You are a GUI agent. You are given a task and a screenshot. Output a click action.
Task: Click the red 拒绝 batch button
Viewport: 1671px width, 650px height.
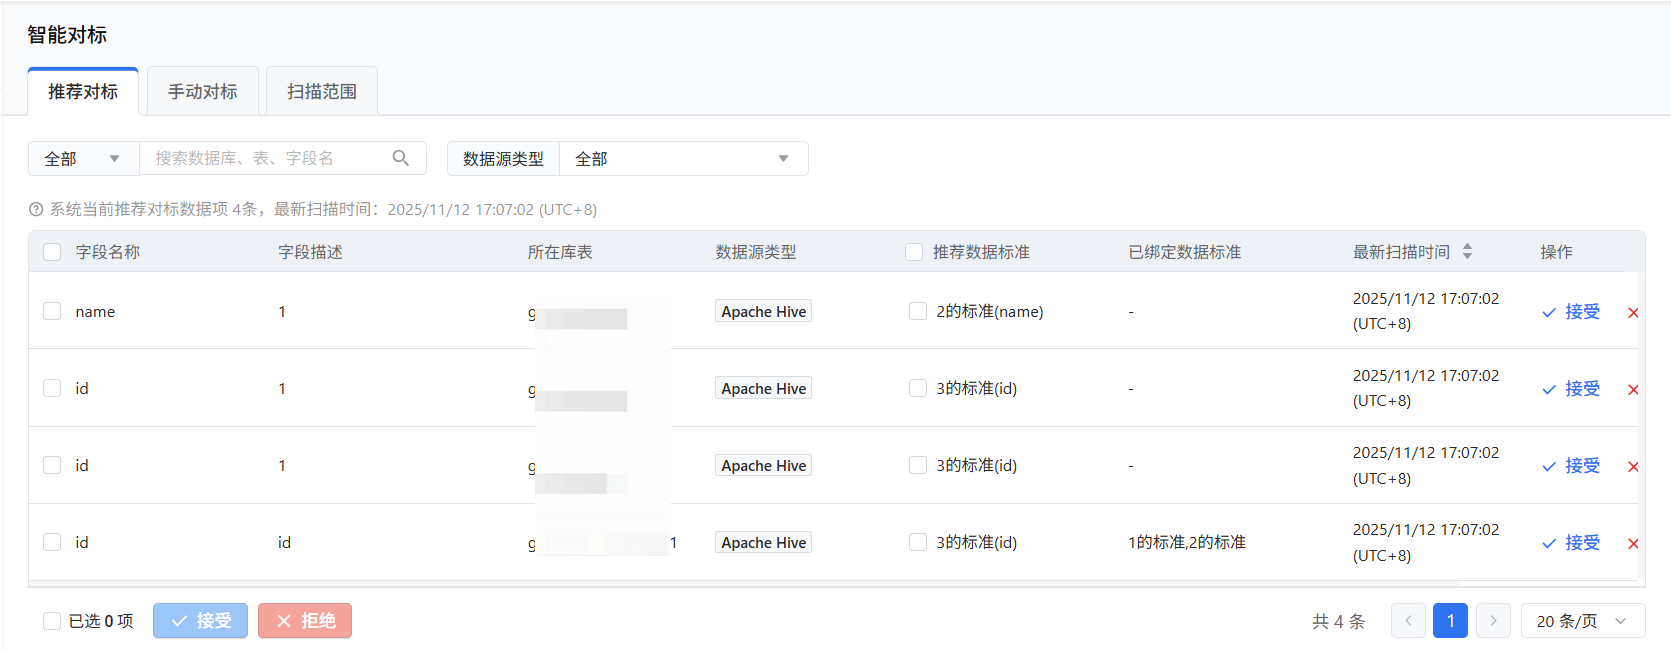point(305,621)
